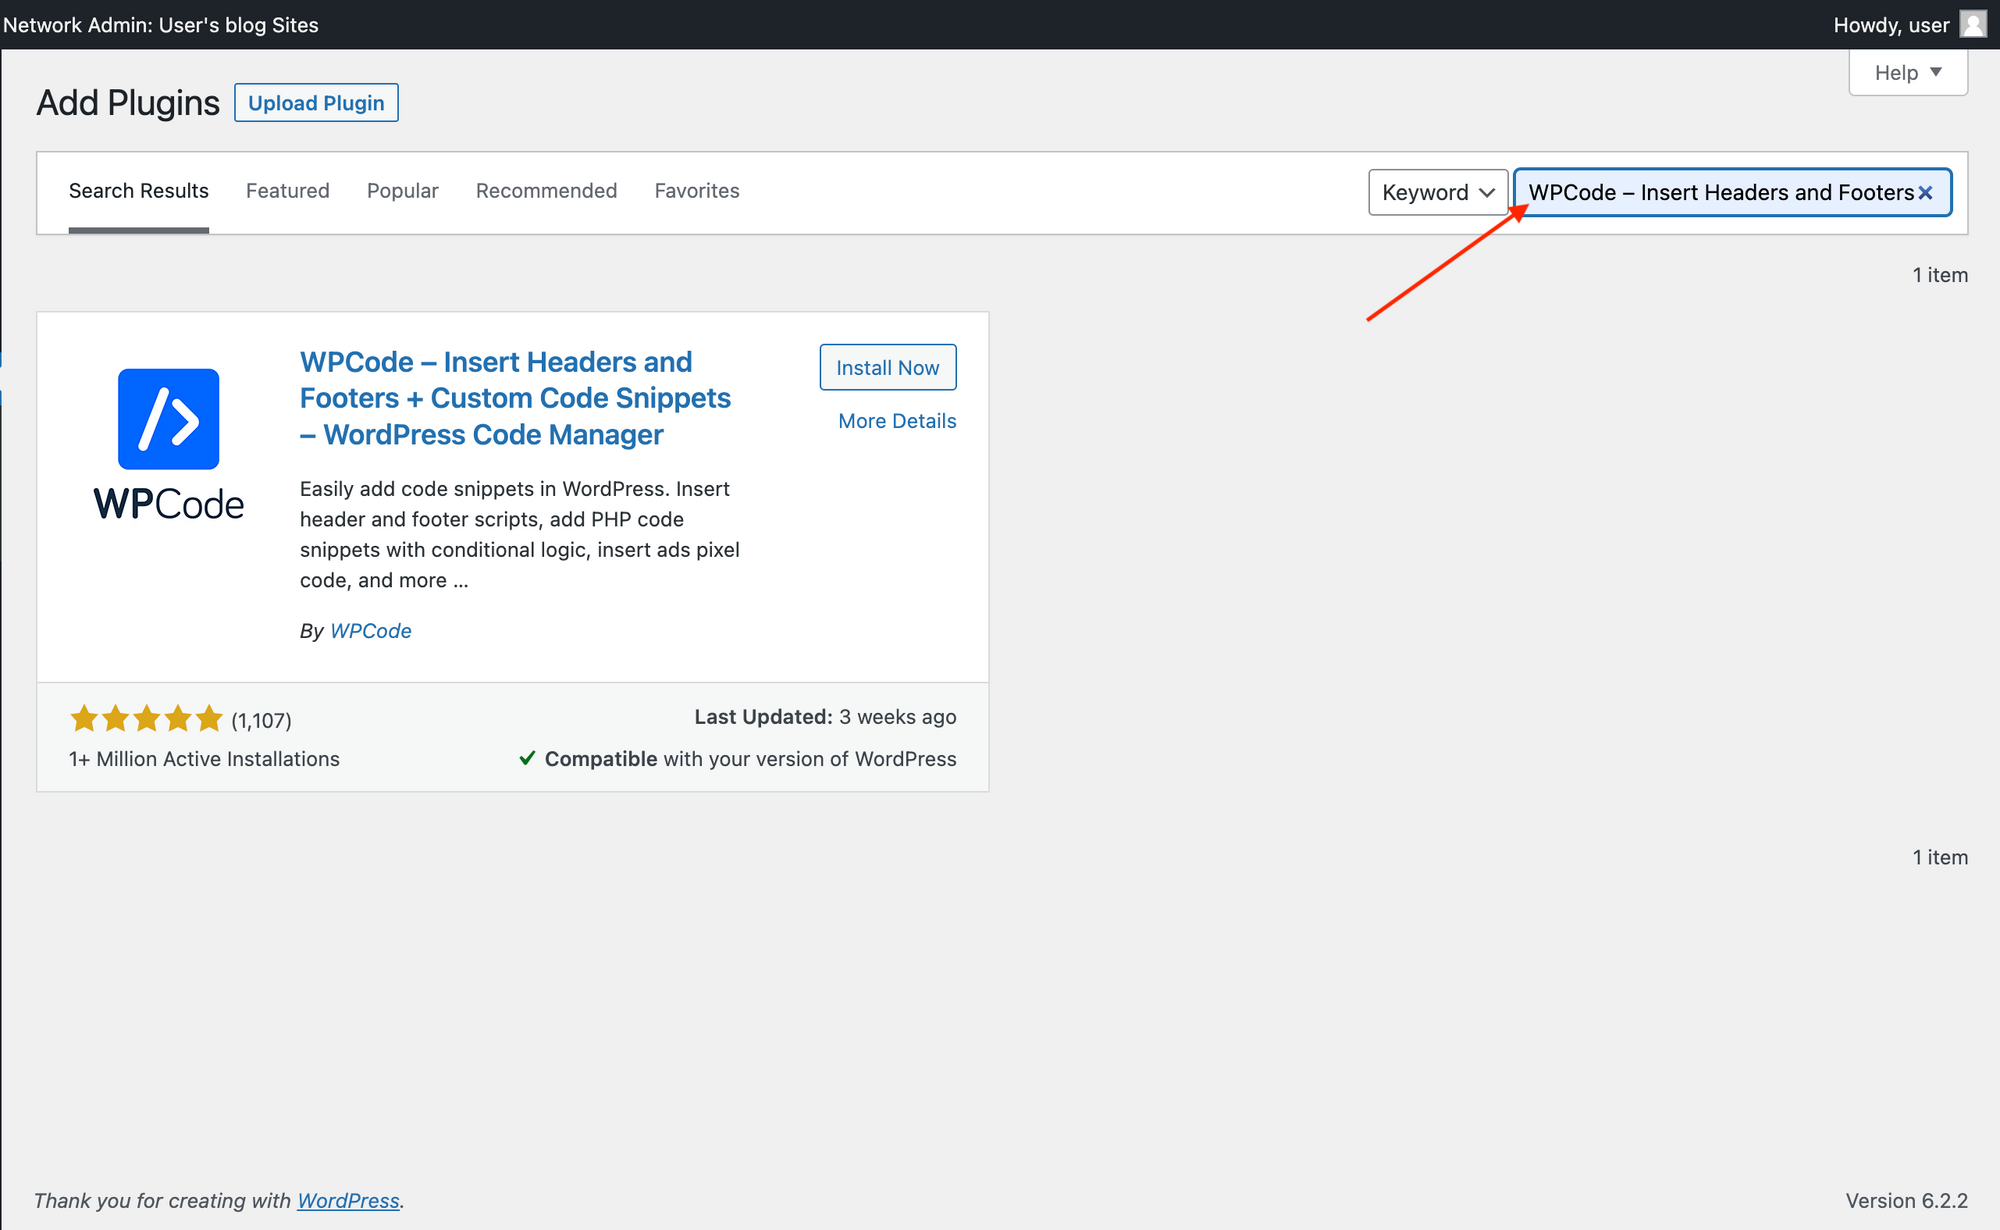
Task: Click the Upload Plugin button icon
Action: (x=316, y=101)
